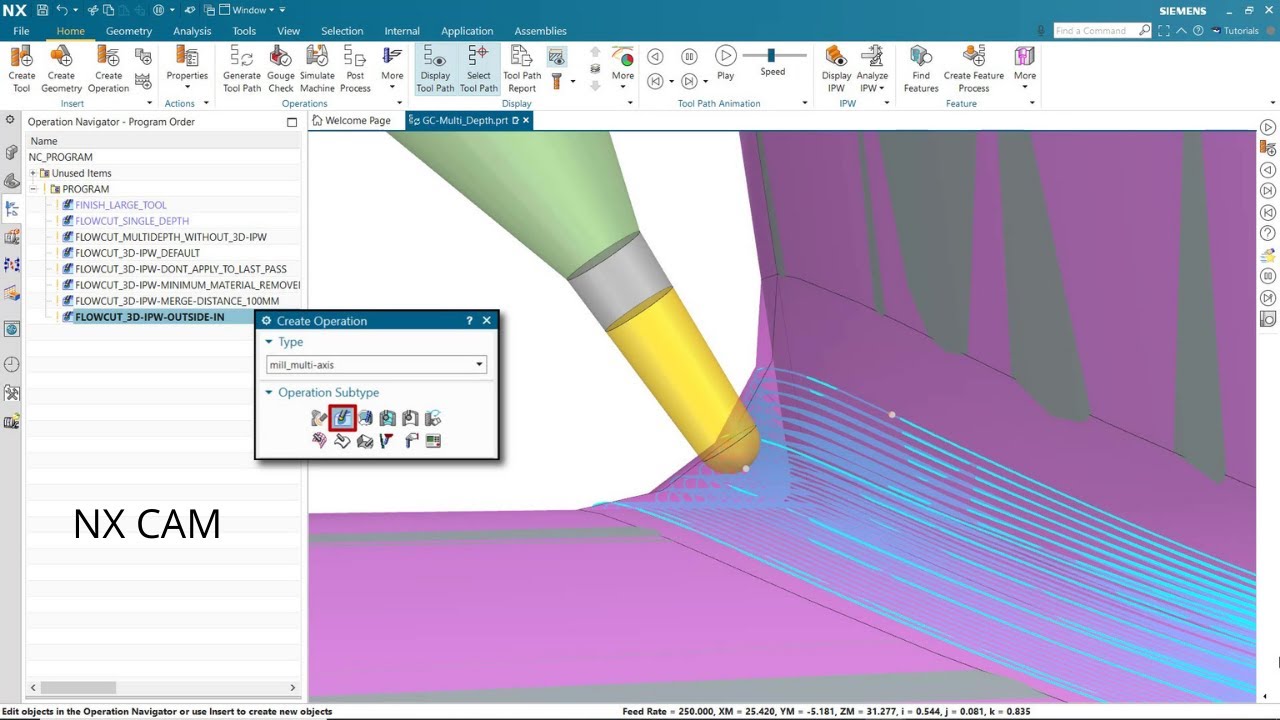Click Create Feature Process
Viewport: 1280px width, 720px height.
[973, 69]
